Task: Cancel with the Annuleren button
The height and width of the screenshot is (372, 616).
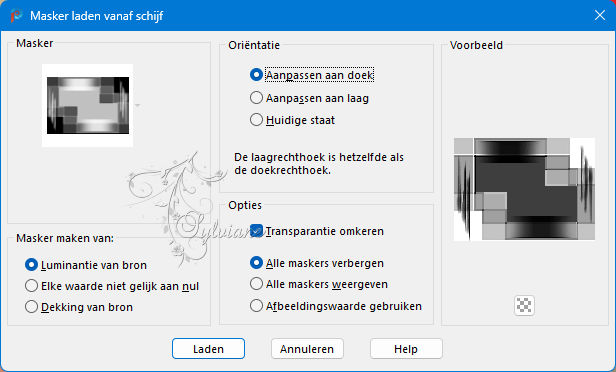Action: (x=307, y=349)
